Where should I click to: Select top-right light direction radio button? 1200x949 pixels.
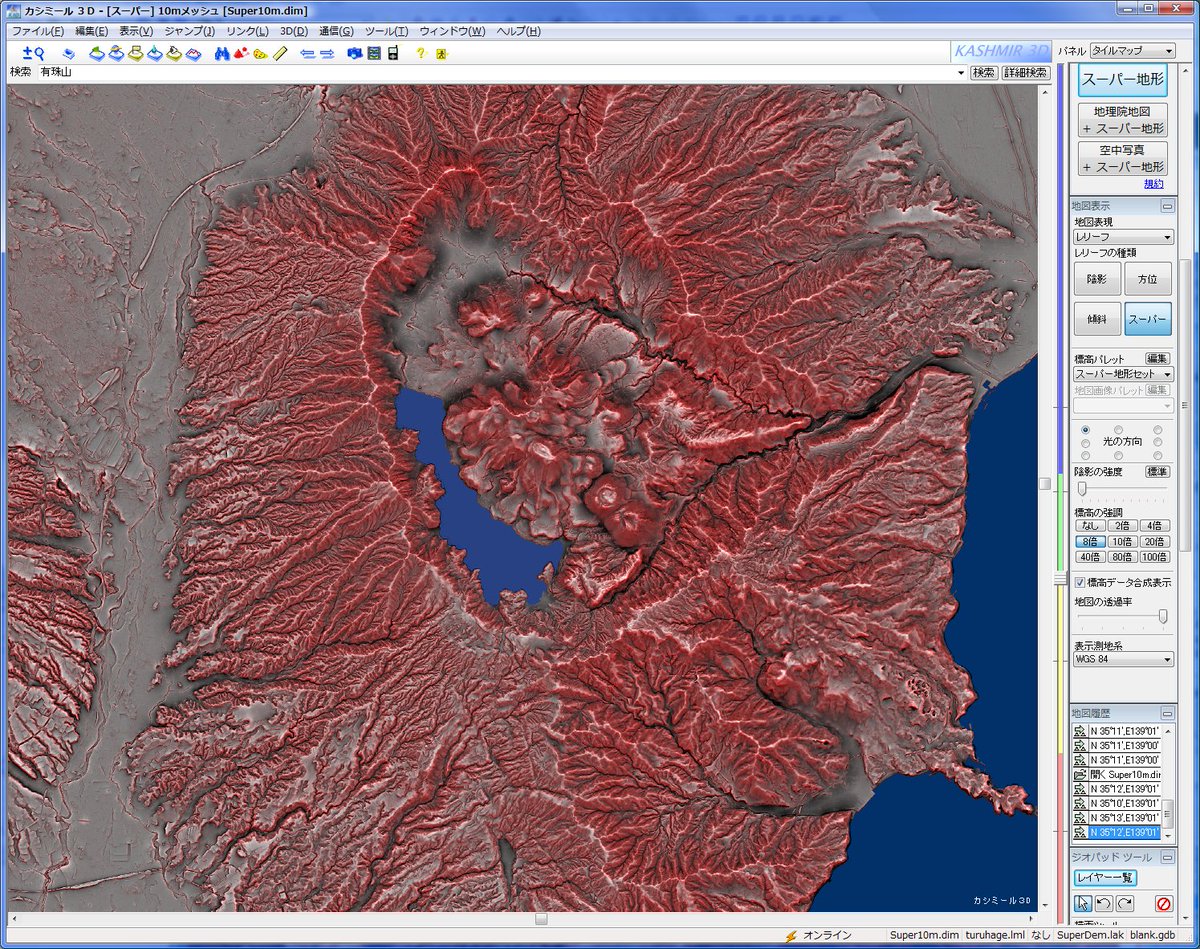click(x=1157, y=429)
